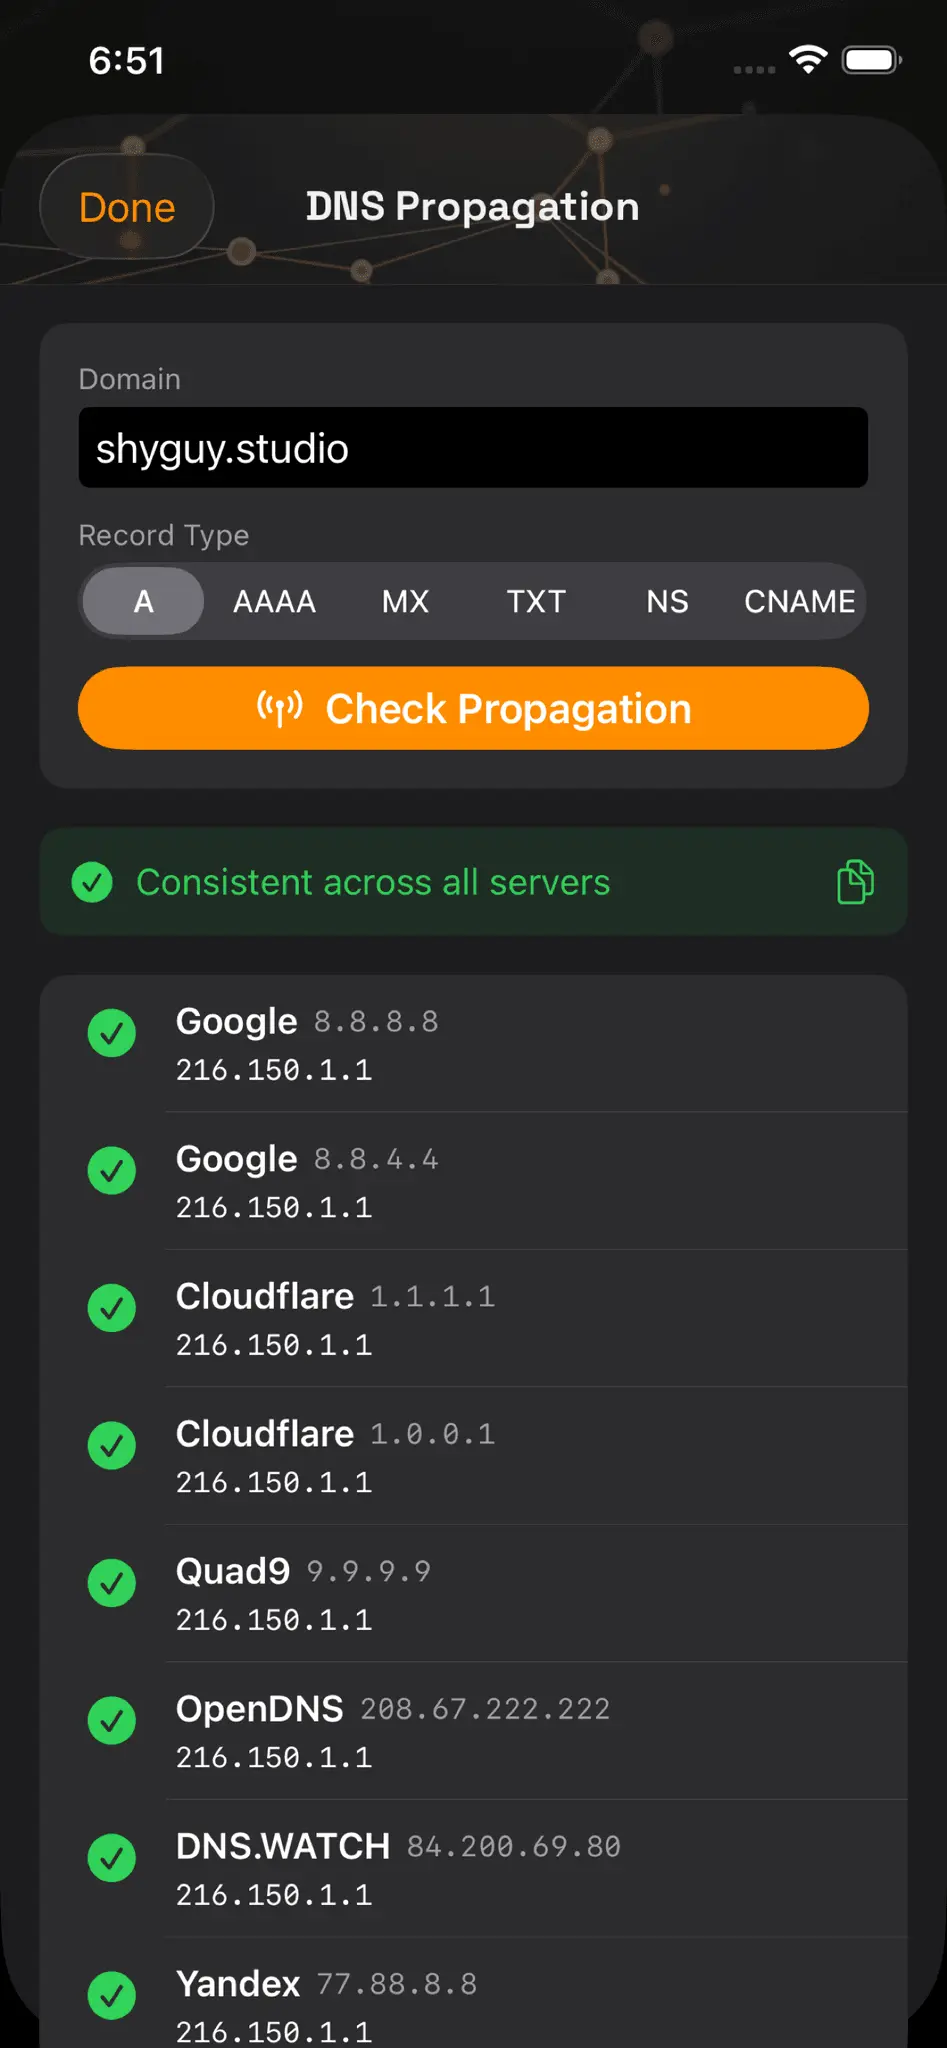Click the consistent status checkmark in banner
The height and width of the screenshot is (2048, 947).
(x=92, y=882)
